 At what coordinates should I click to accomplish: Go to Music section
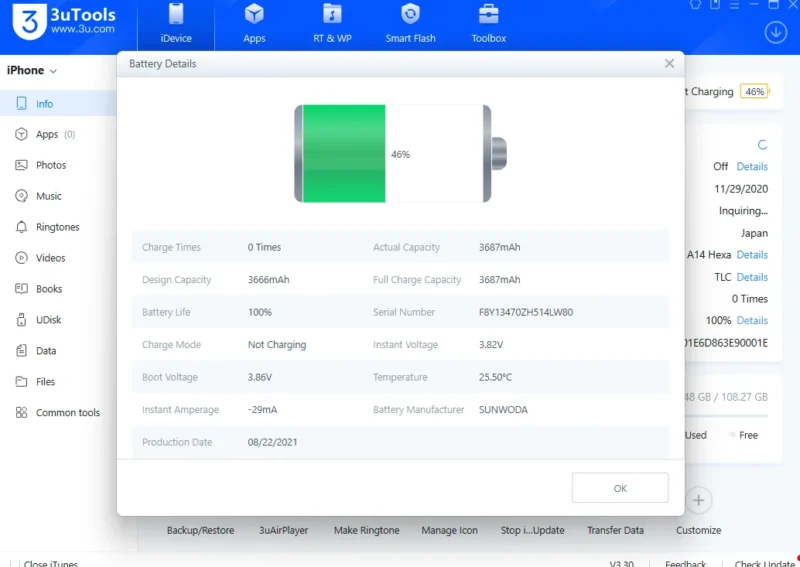click(x=48, y=196)
